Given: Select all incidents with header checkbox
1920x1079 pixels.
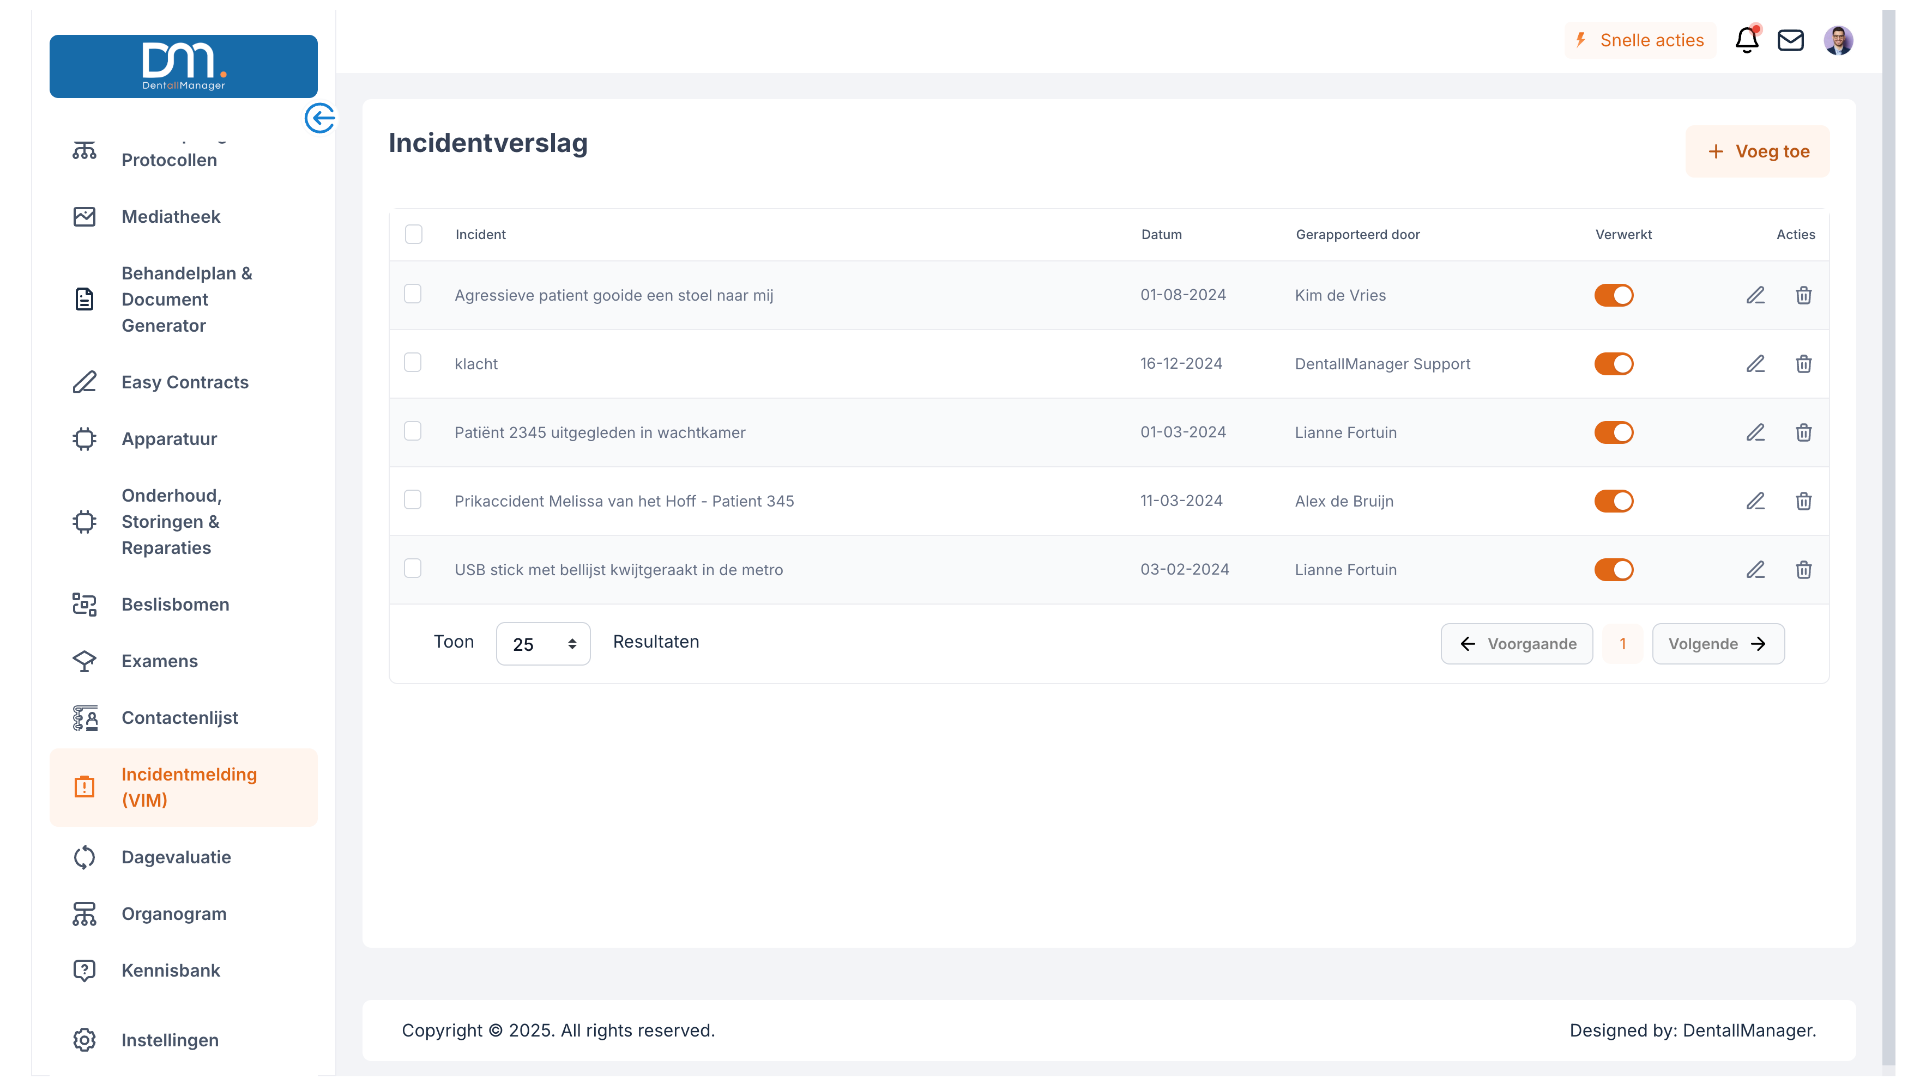Looking at the screenshot, I should (413, 234).
